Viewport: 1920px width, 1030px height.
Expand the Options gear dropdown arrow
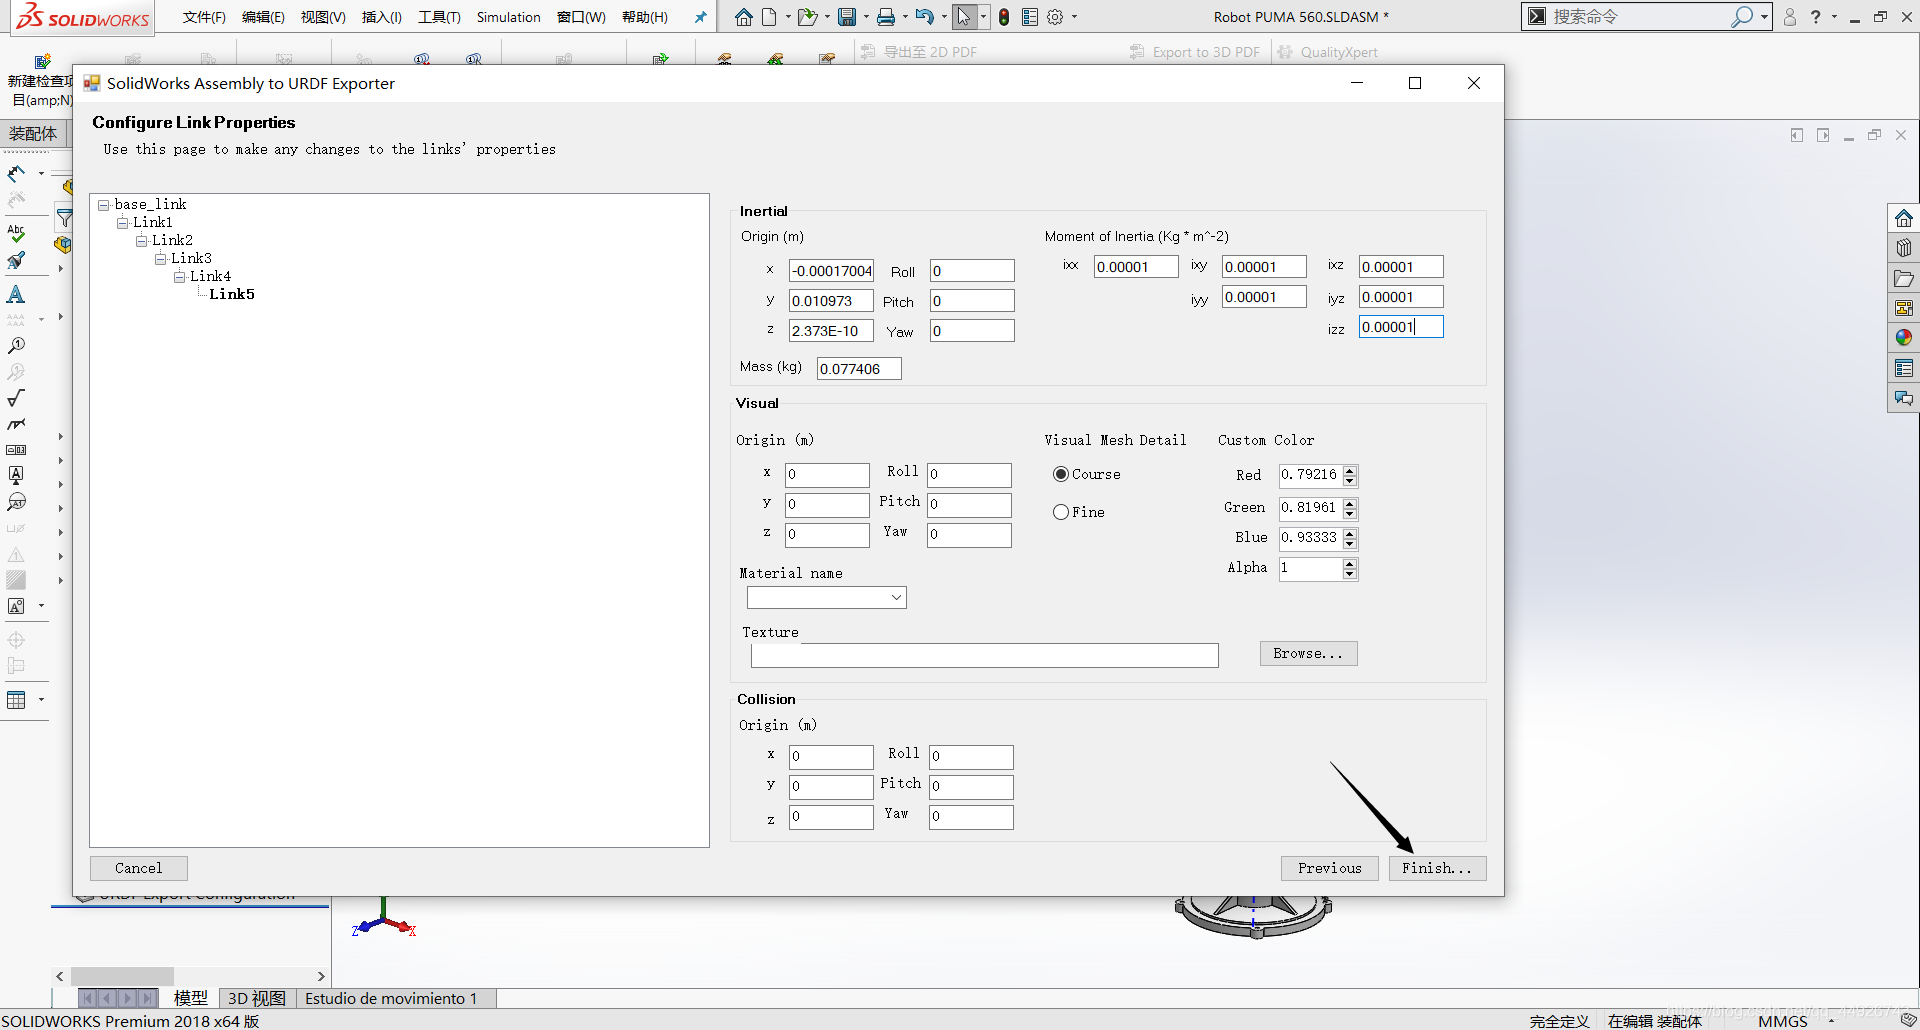(x=1074, y=17)
